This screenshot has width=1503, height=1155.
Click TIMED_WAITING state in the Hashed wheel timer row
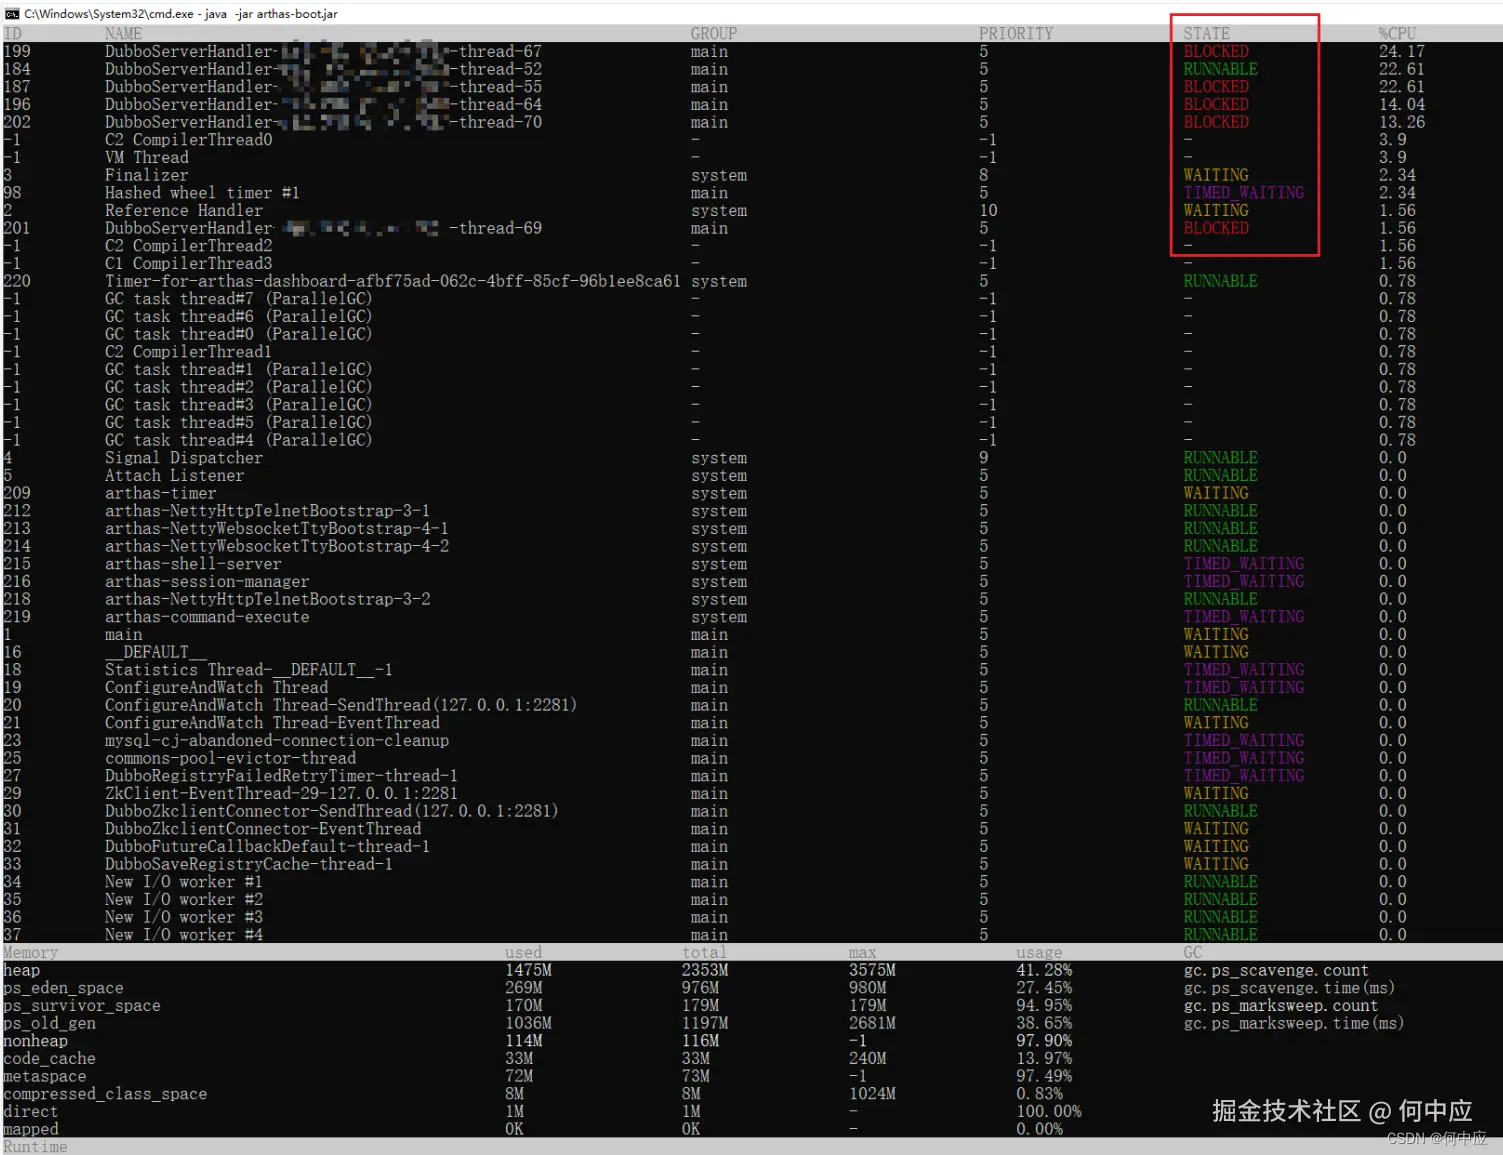(1243, 193)
